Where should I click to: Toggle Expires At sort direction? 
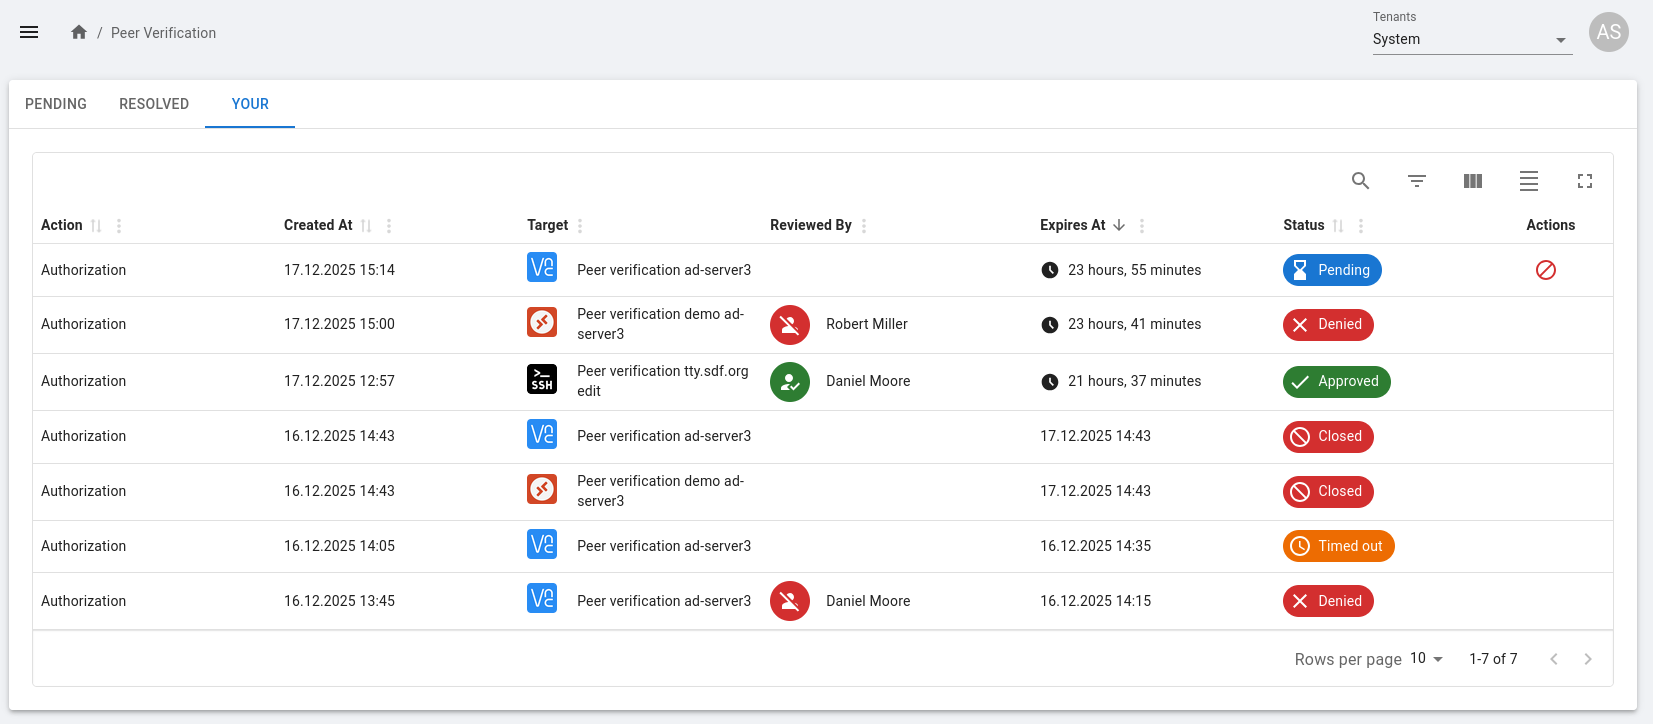pyautogui.click(x=1119, y=226)
